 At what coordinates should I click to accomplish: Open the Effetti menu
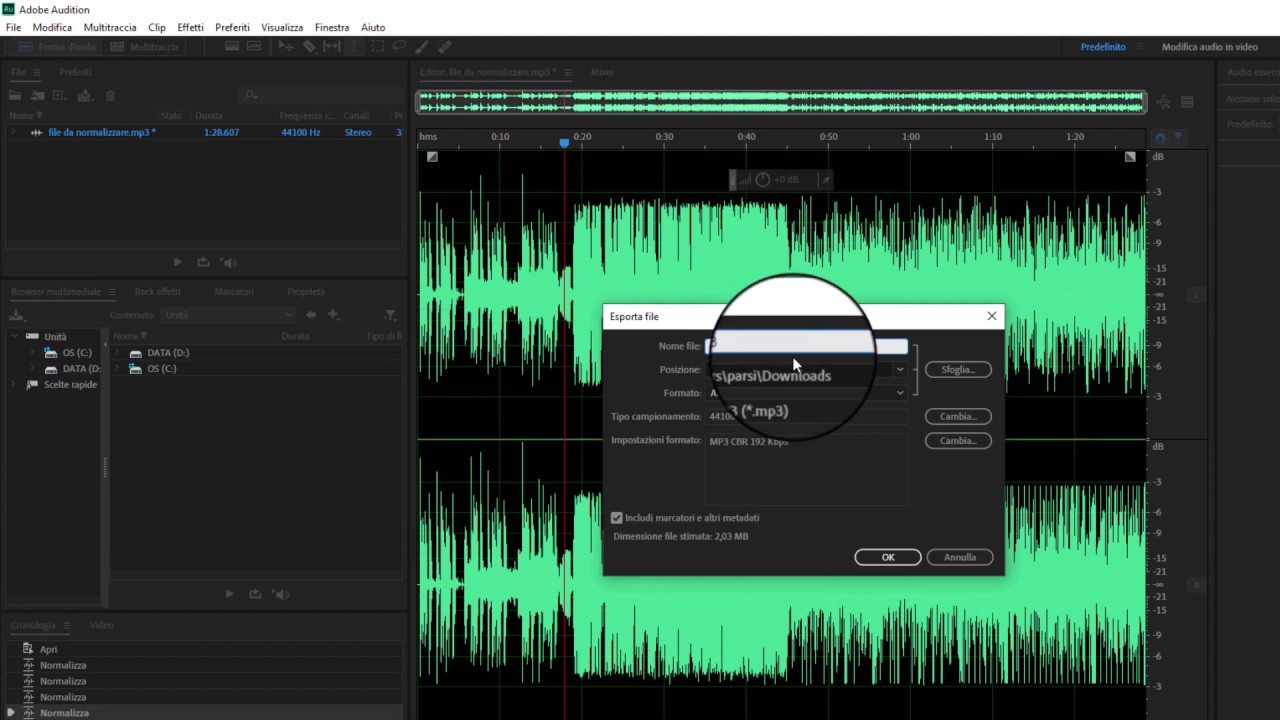click(x=190, y=27)
